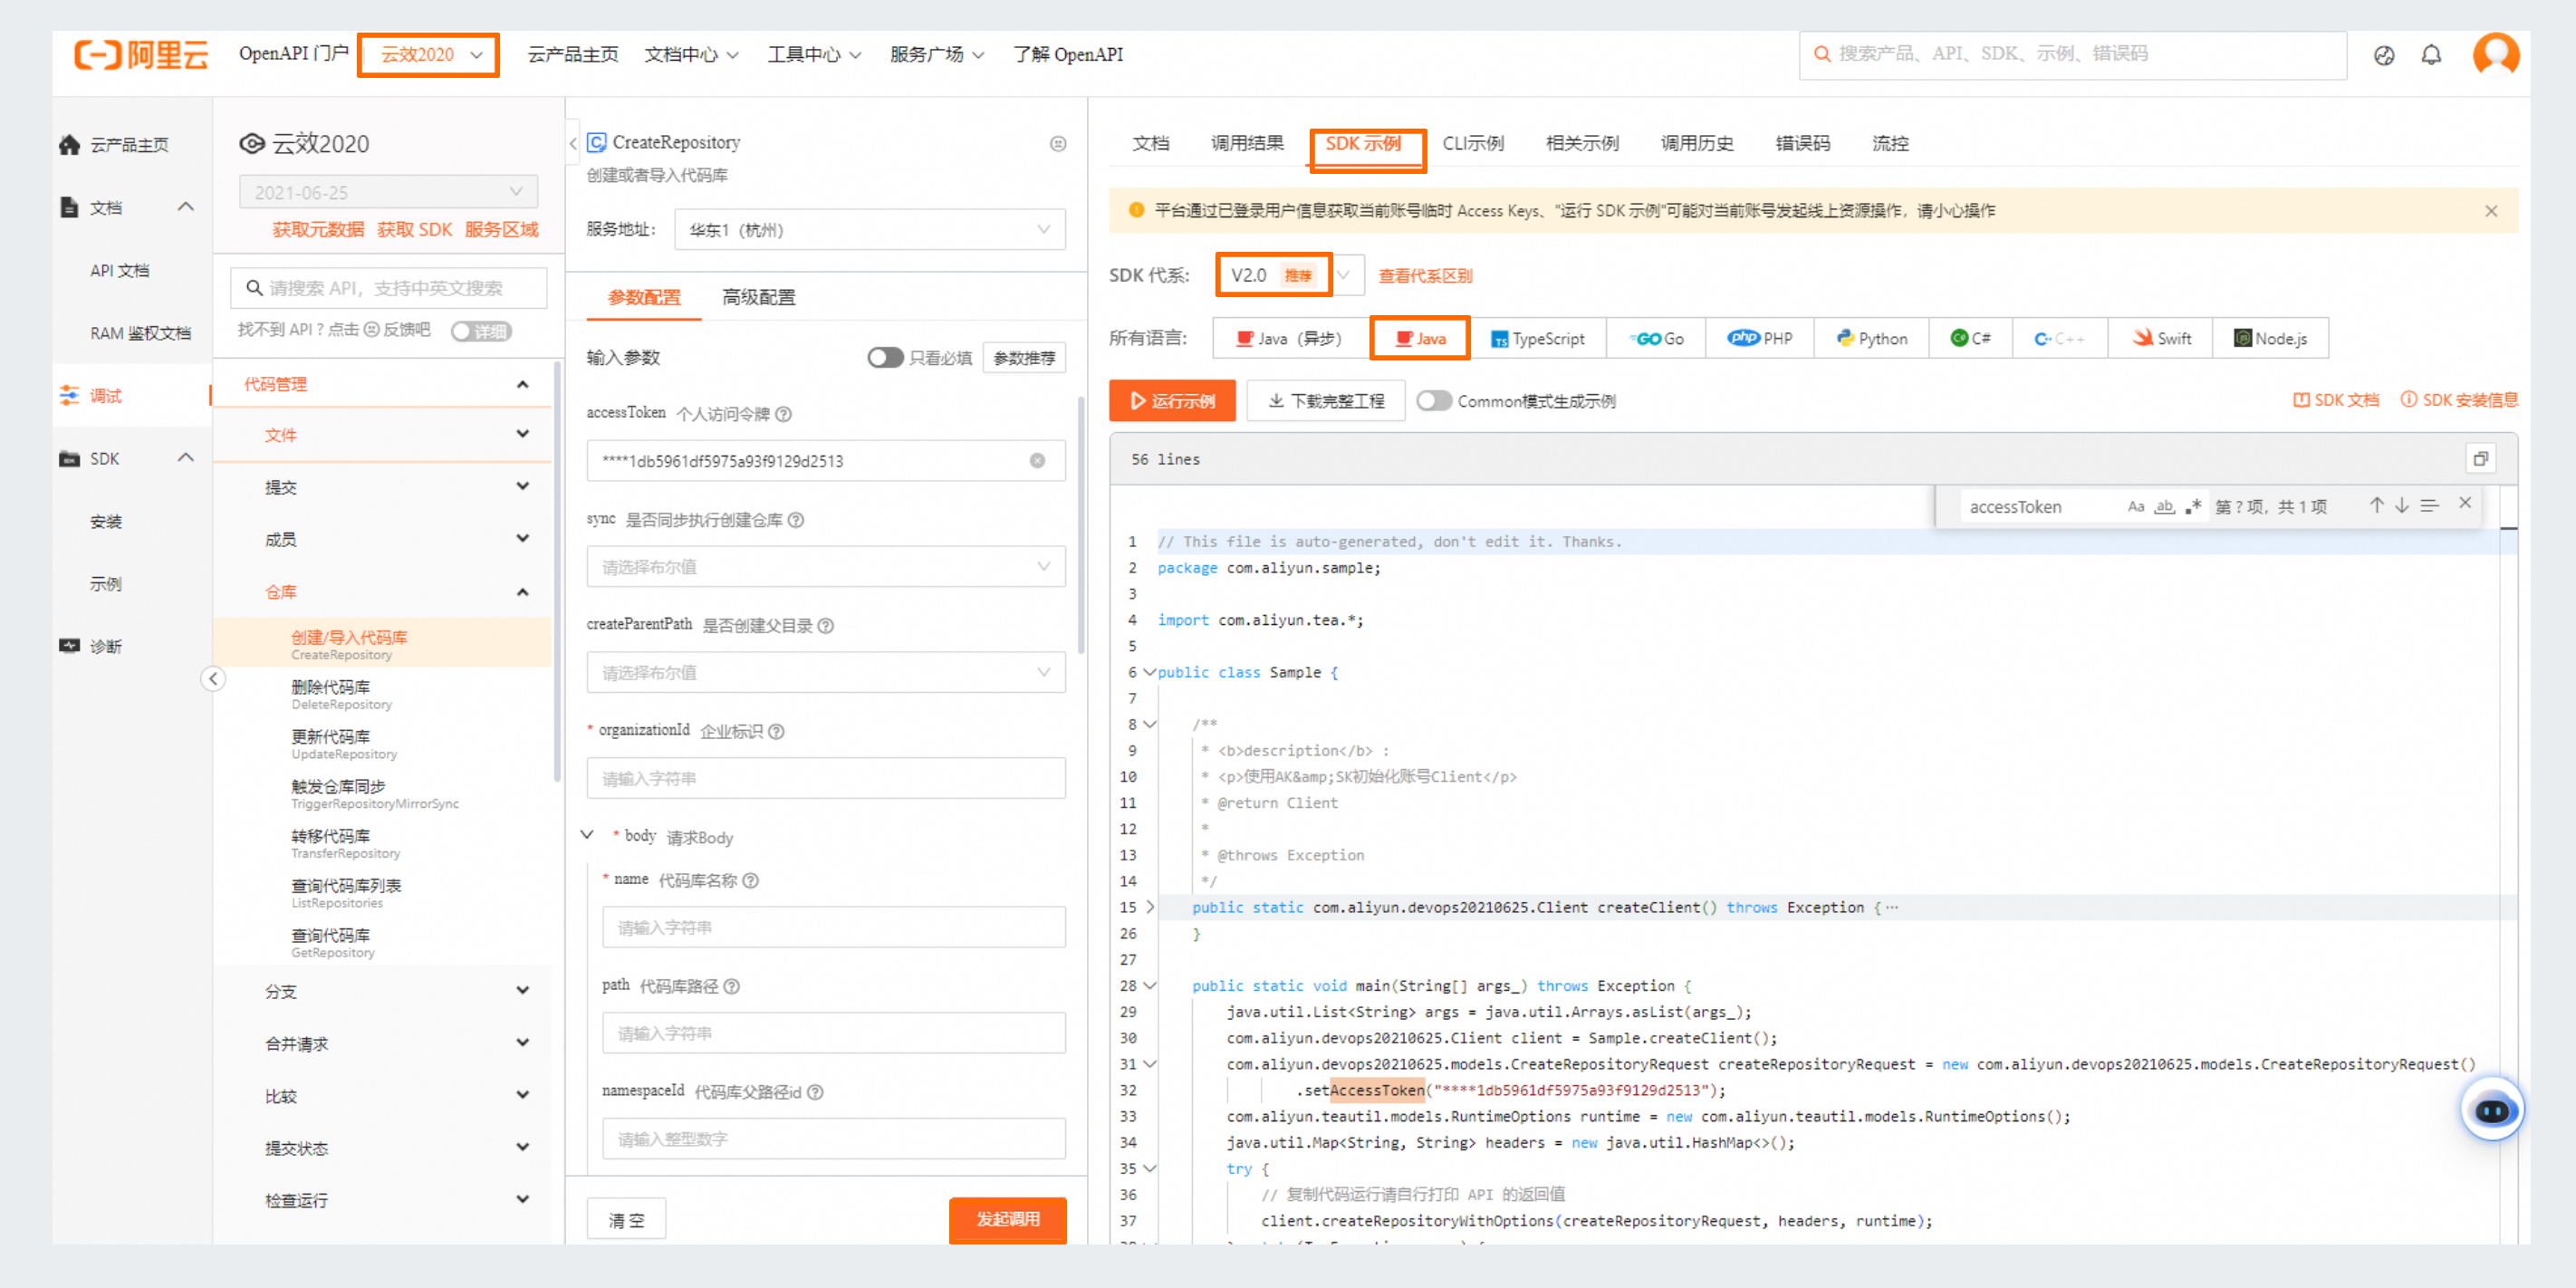Dismiss the Access Keys warning banner
This screenshot has height=1288, width=2576.
coord(2491,211)
